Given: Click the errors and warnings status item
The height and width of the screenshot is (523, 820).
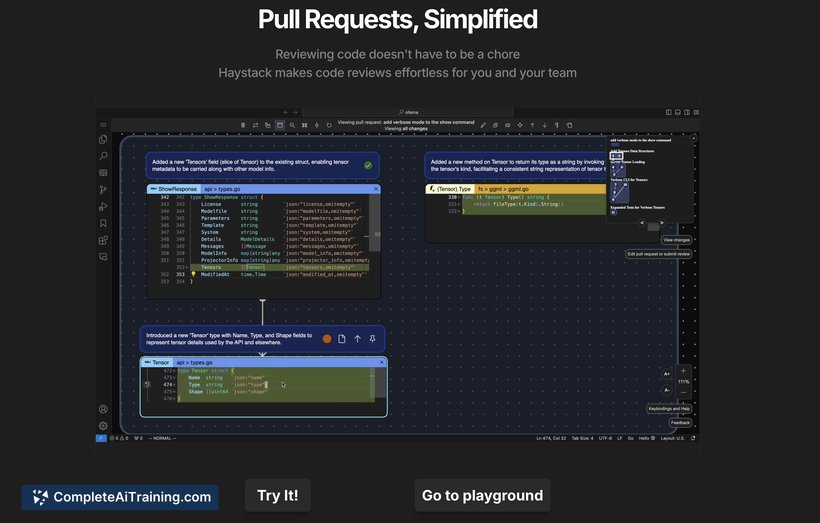Looking at the screenshot, I should click(x=119, y=438).
